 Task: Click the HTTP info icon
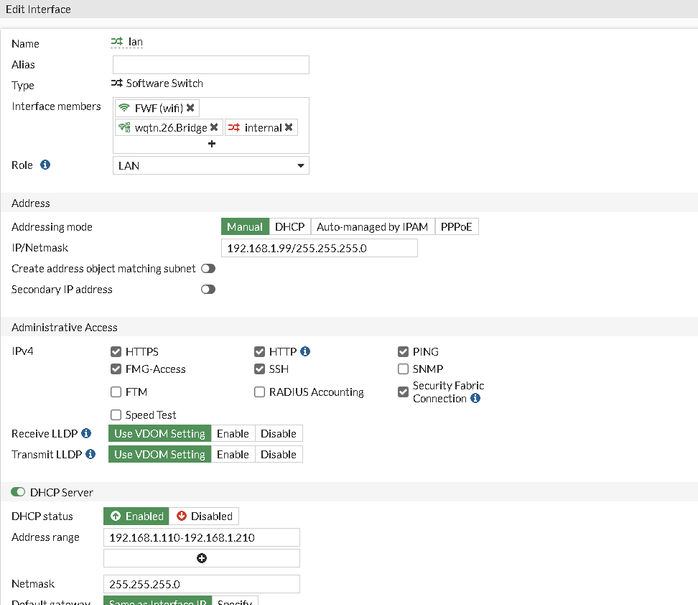pos(305,351)
